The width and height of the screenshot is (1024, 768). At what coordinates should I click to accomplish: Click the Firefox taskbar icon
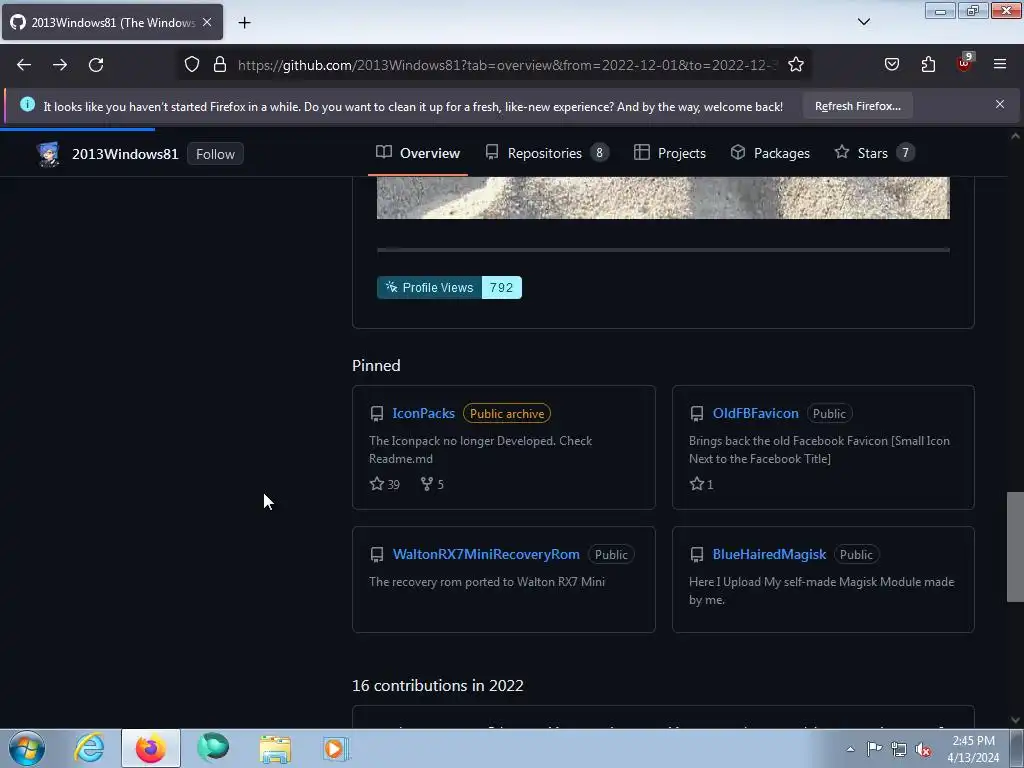151,748
